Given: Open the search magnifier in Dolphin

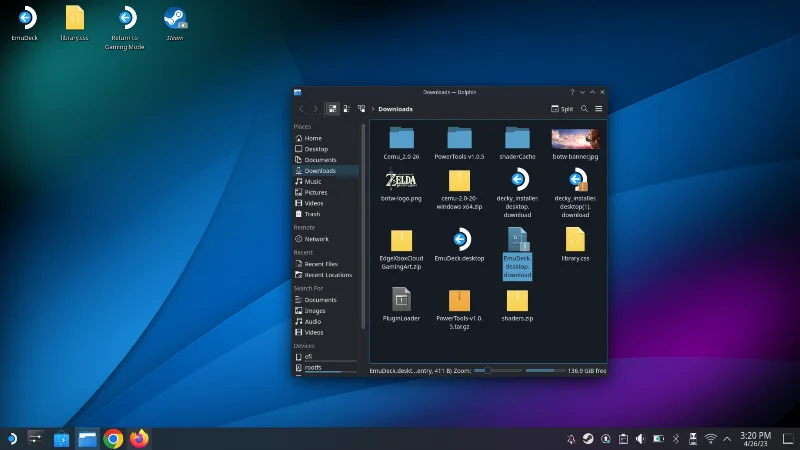Looking at the screenshot, I should coord(584,109).
